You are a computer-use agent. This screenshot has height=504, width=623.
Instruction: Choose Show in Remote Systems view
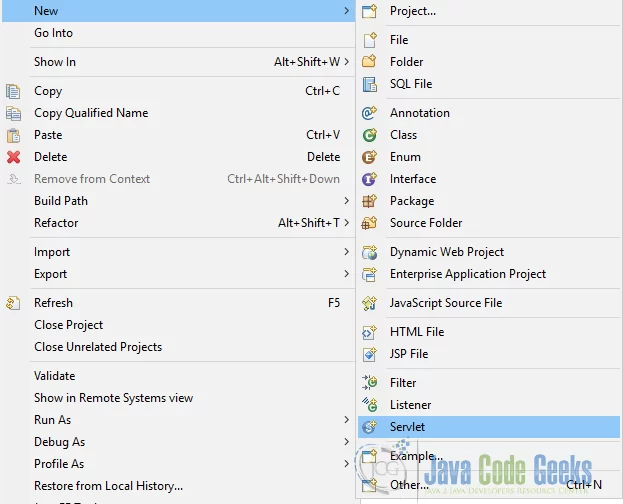pyautogui.click(x=178, y=398)
